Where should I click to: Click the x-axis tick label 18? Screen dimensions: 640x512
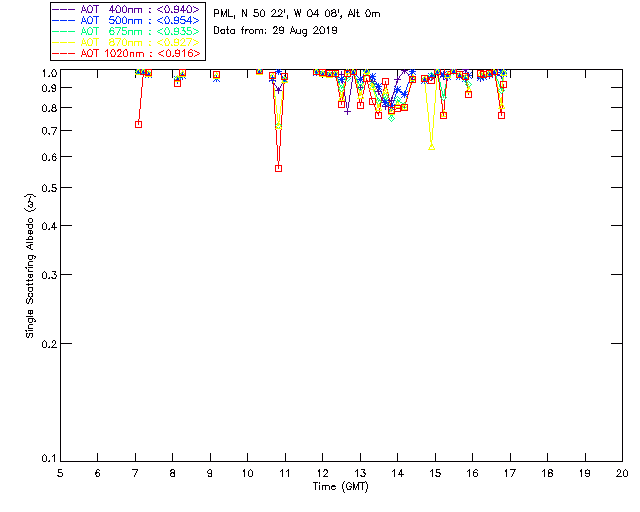(548, 473)
